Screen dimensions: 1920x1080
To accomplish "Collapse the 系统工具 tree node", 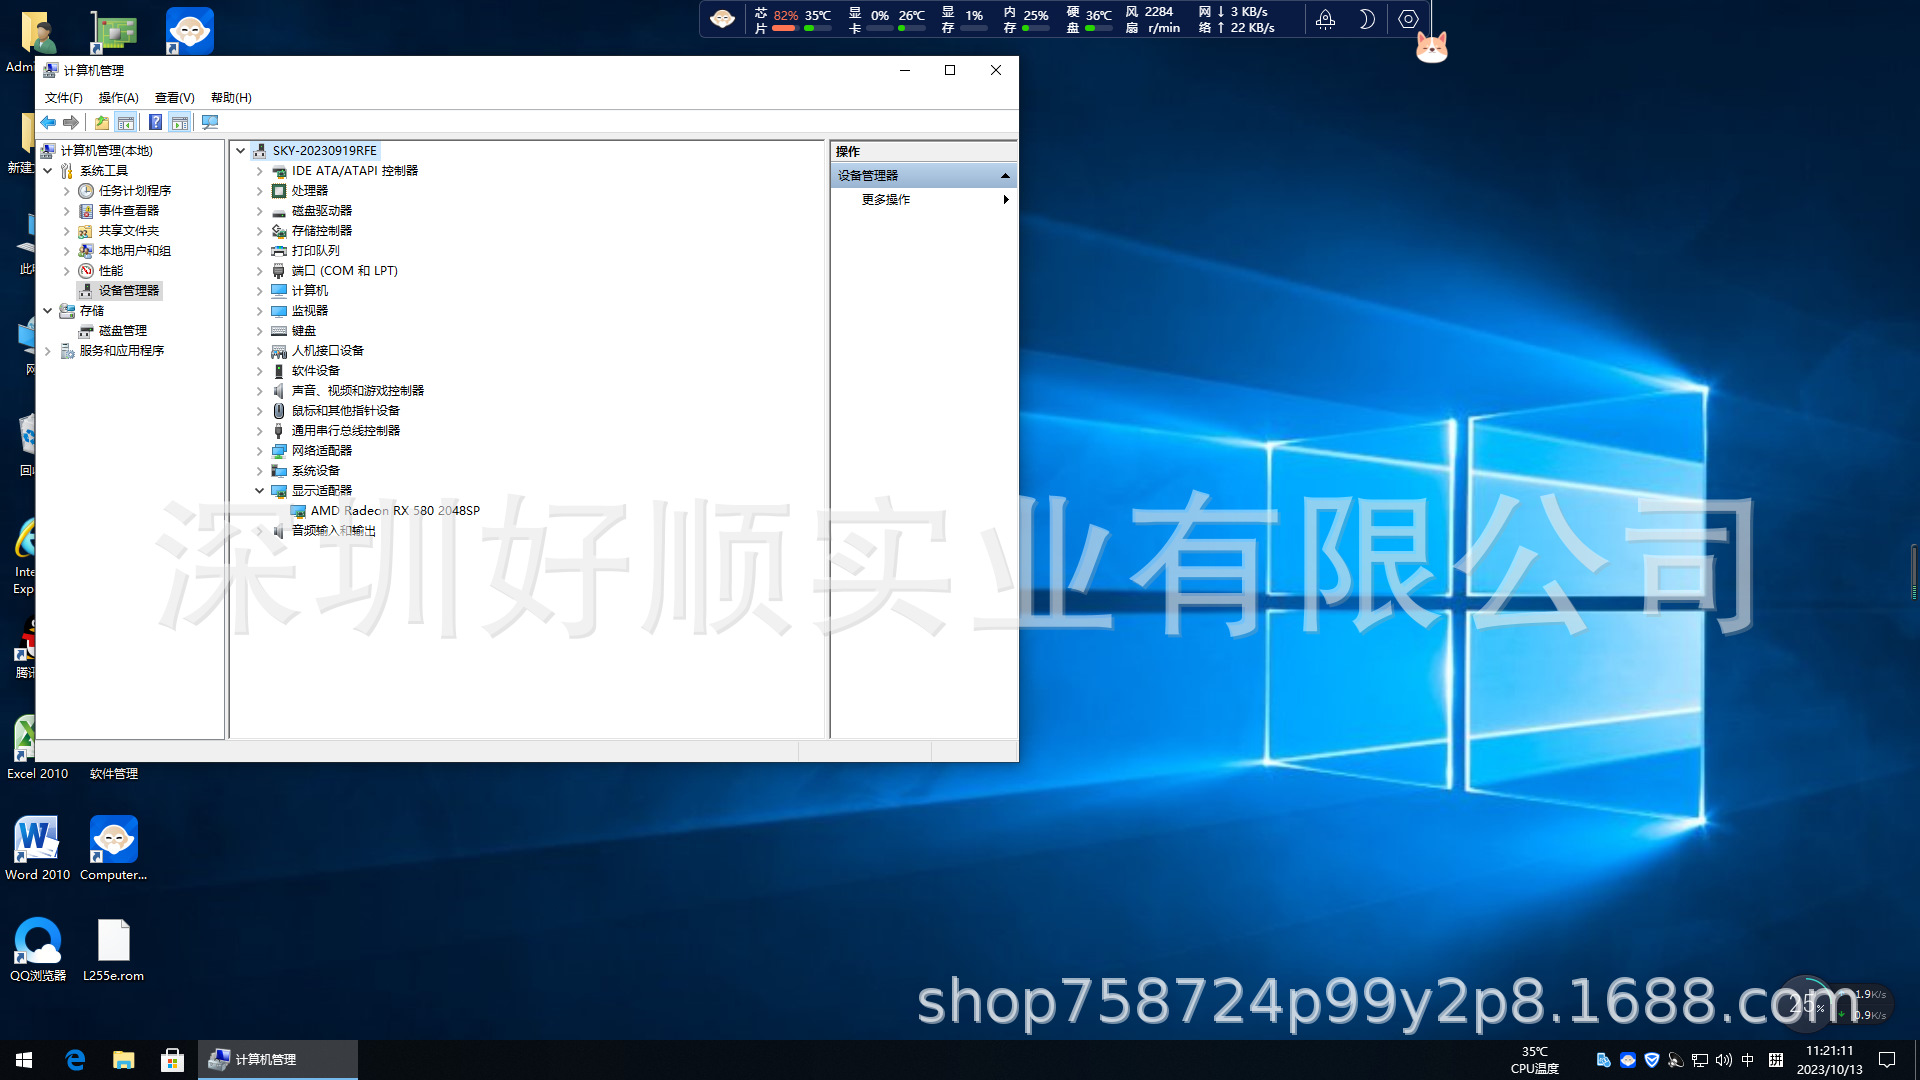I will pos(48,171).
